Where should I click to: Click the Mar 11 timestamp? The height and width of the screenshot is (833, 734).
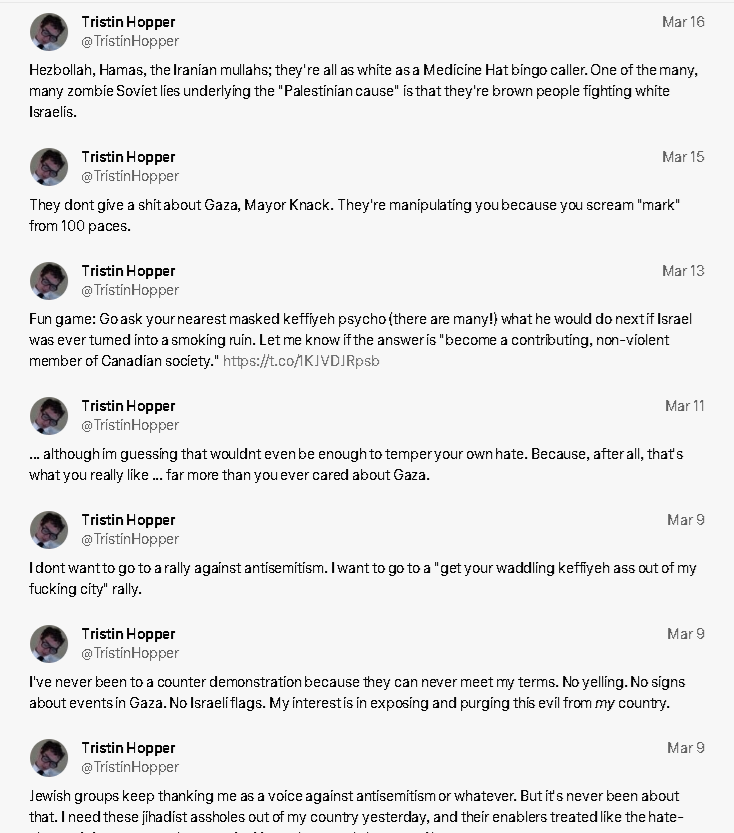(685, 406)
